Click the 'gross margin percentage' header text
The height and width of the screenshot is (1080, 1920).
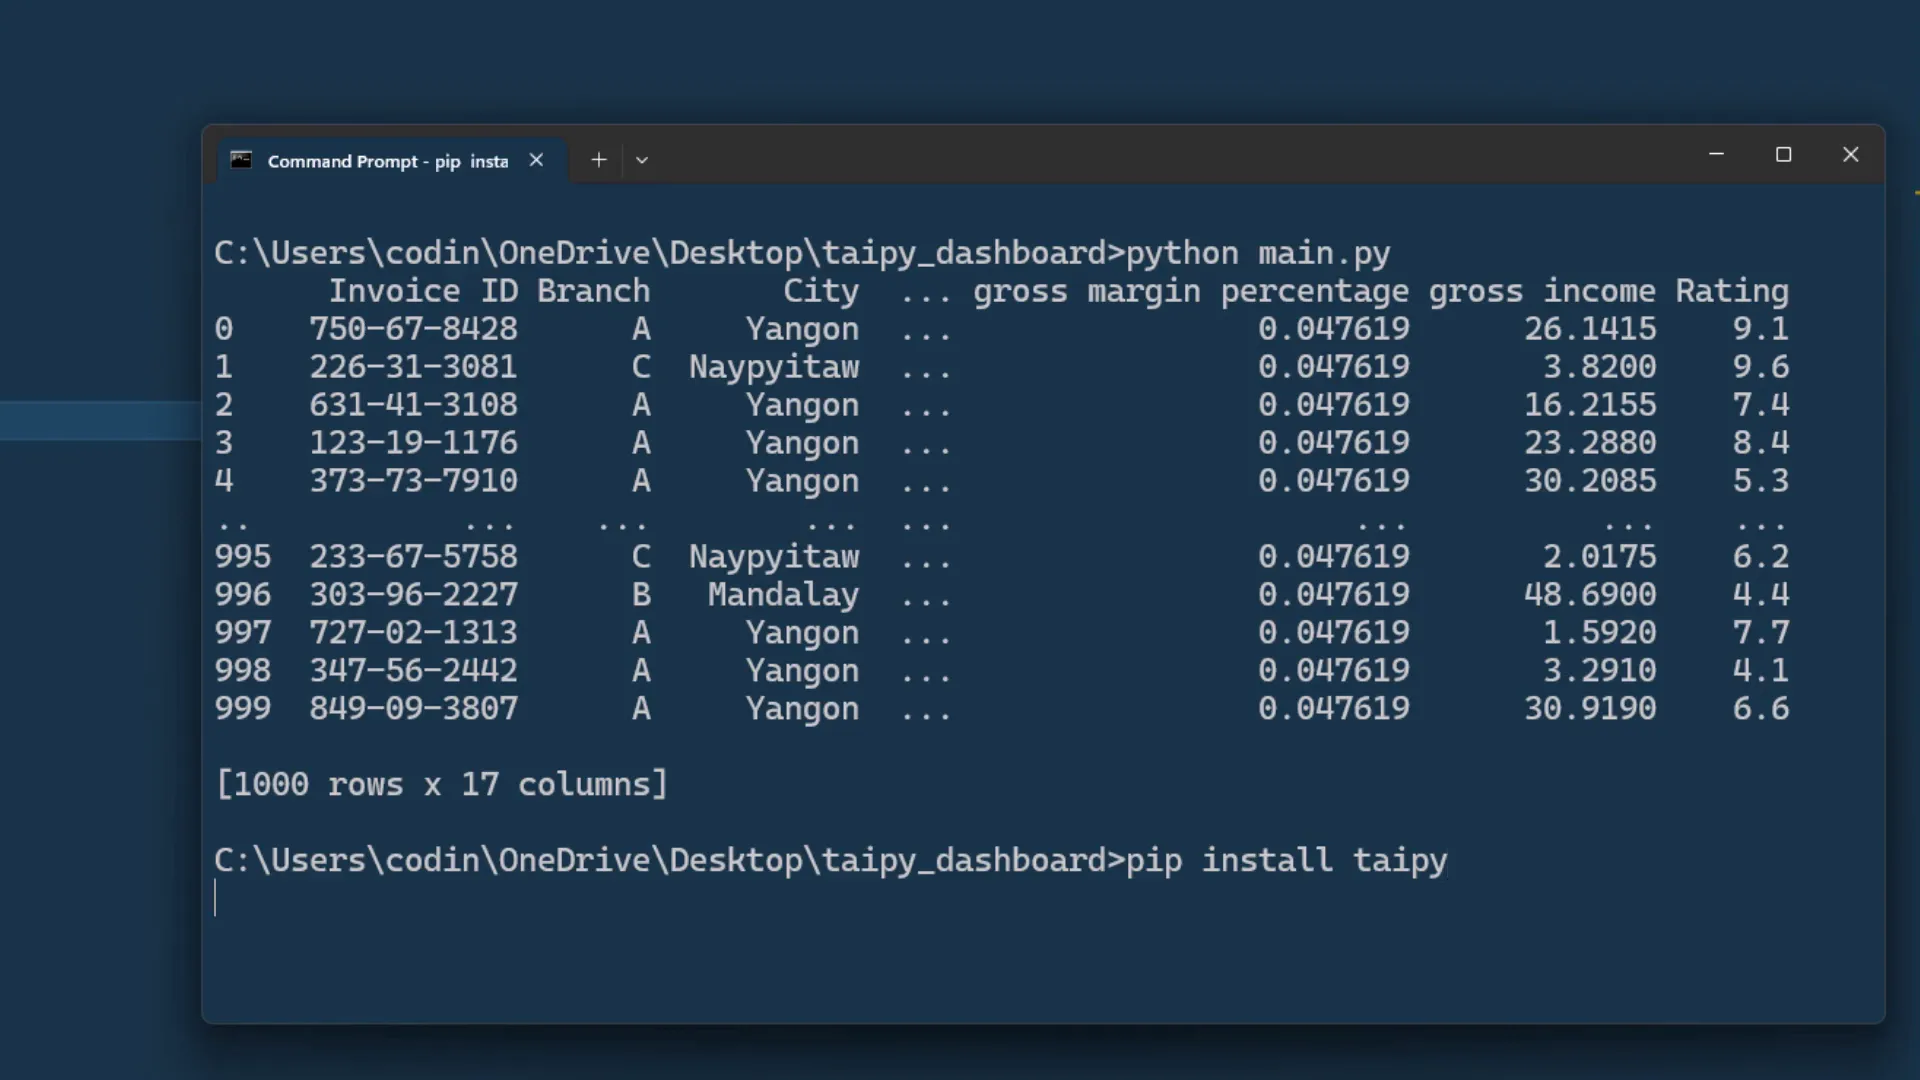pyautogui.click(x=1190, y=291)
